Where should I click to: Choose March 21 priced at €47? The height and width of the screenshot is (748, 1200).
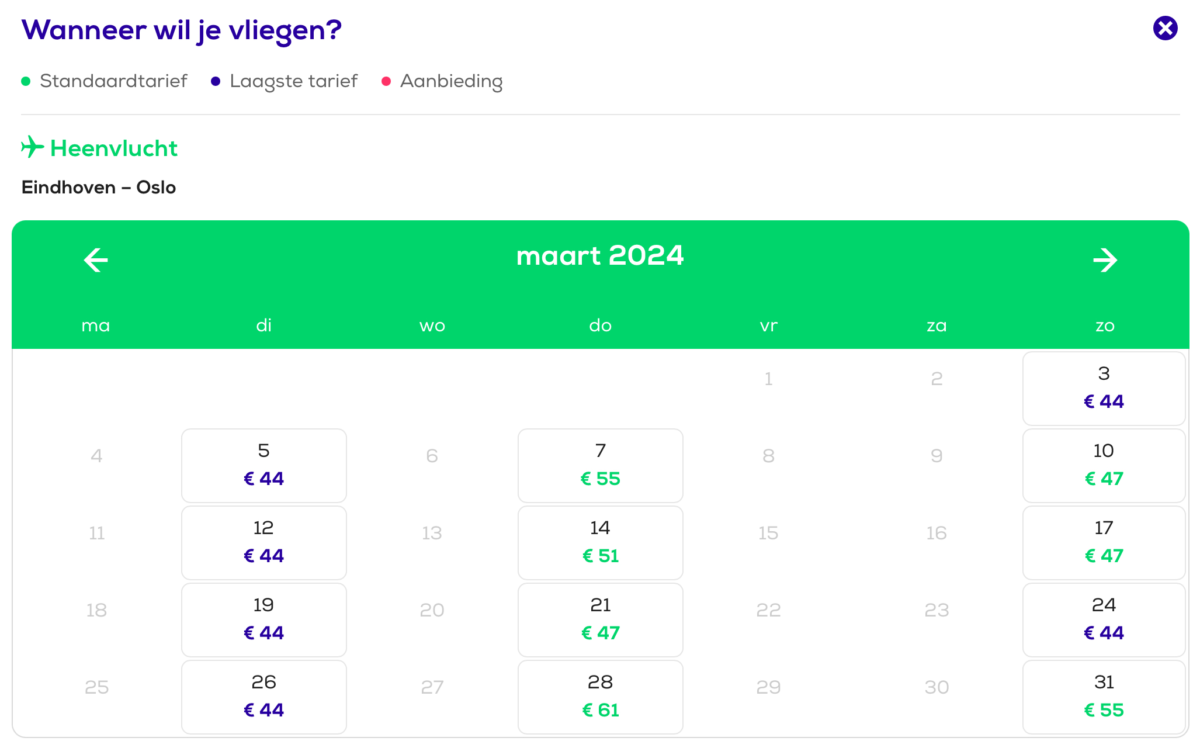pos(600,619)
